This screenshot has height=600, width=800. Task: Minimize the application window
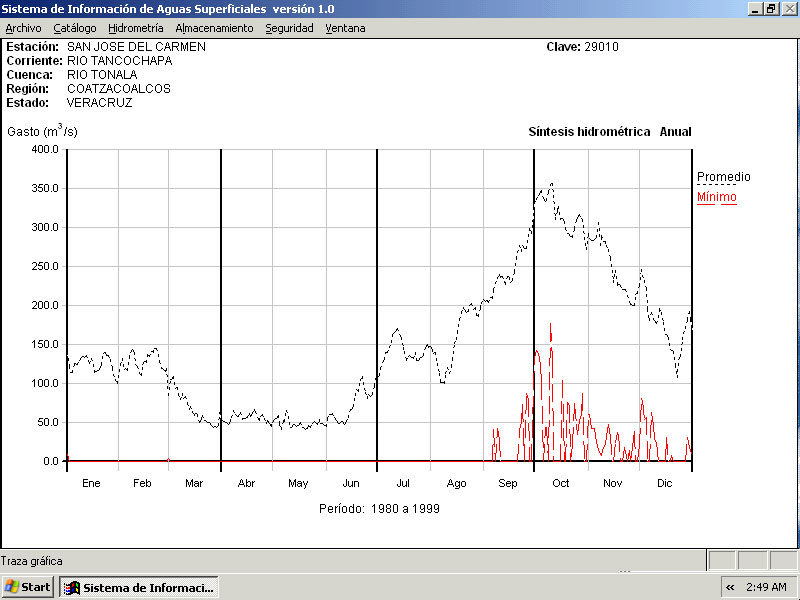coord(755,8)
